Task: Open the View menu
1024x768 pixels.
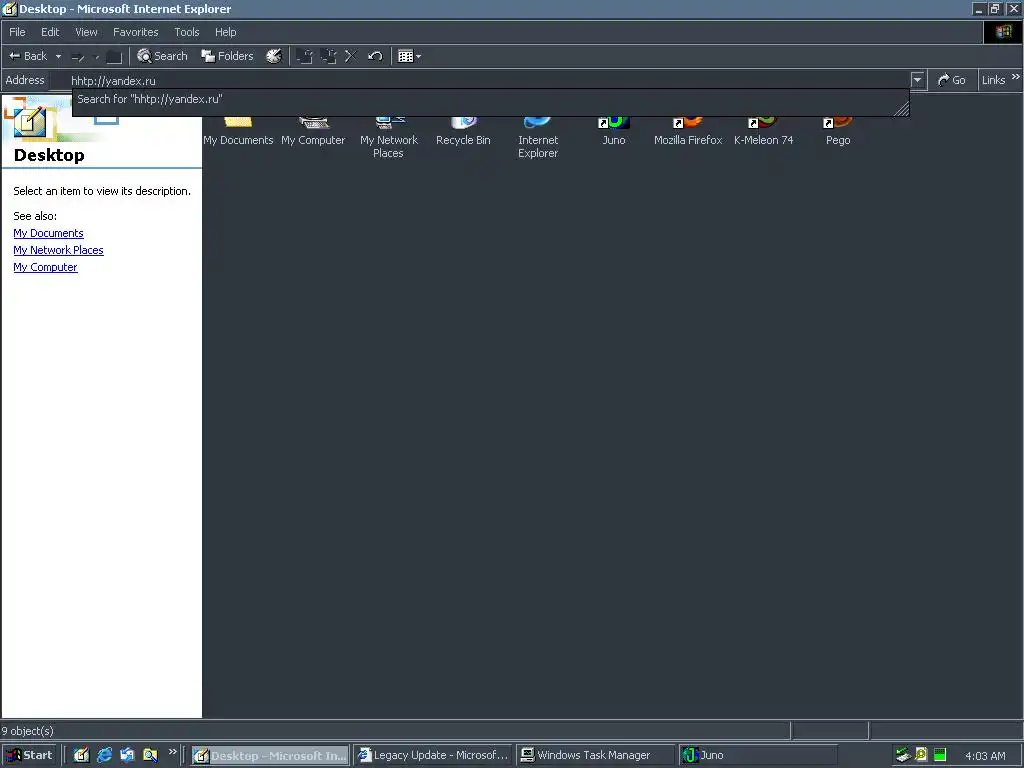Action: 86,32
